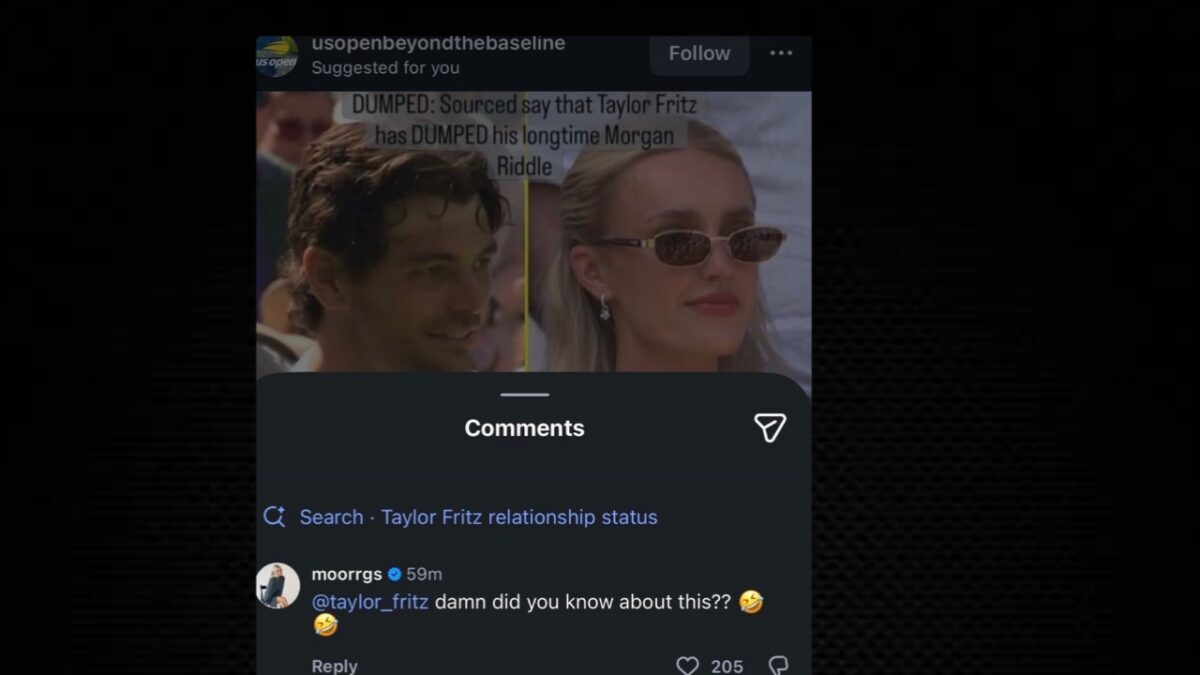Reply to moorrgs' comment
The width and height of the screenshot is (1200, 675).
click(x=334, y=664)
